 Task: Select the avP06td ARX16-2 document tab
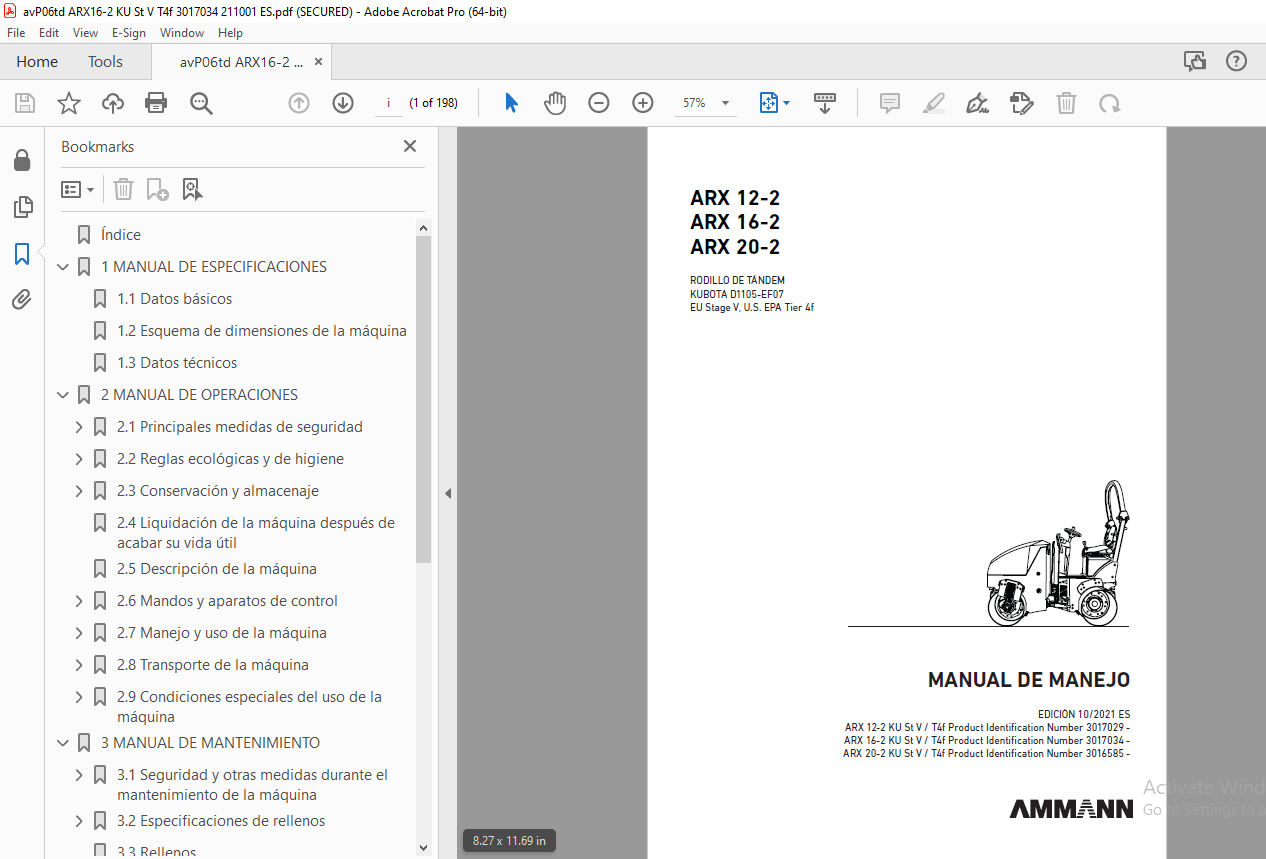tap(241, 62)
